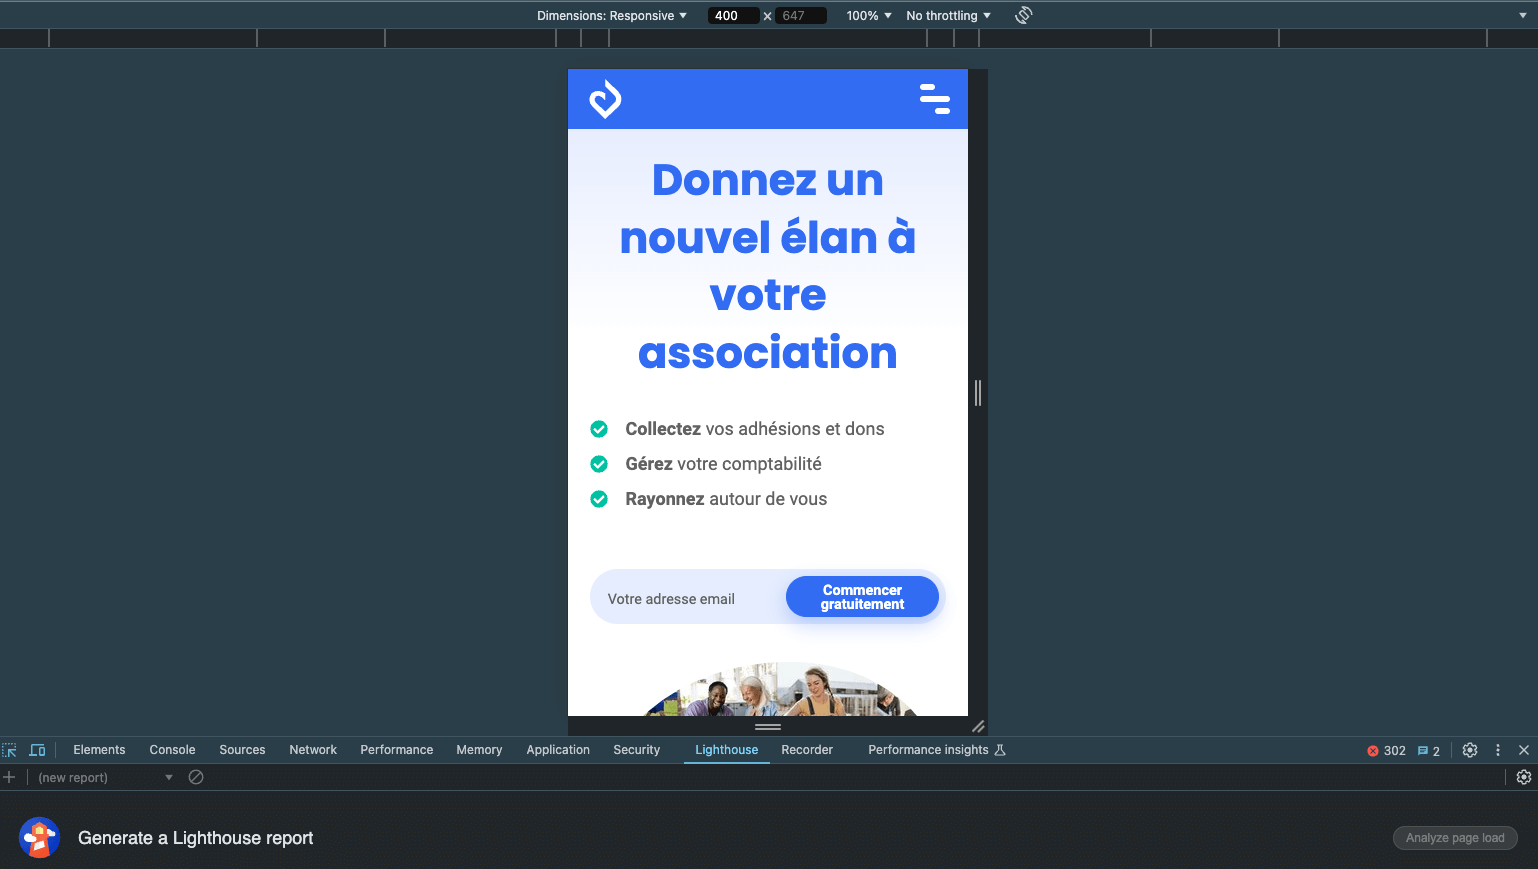The height and width of the screenshot is (869, 1538).
Task: Rotate the viewport orientation
Action: (x=1023, y=15)
